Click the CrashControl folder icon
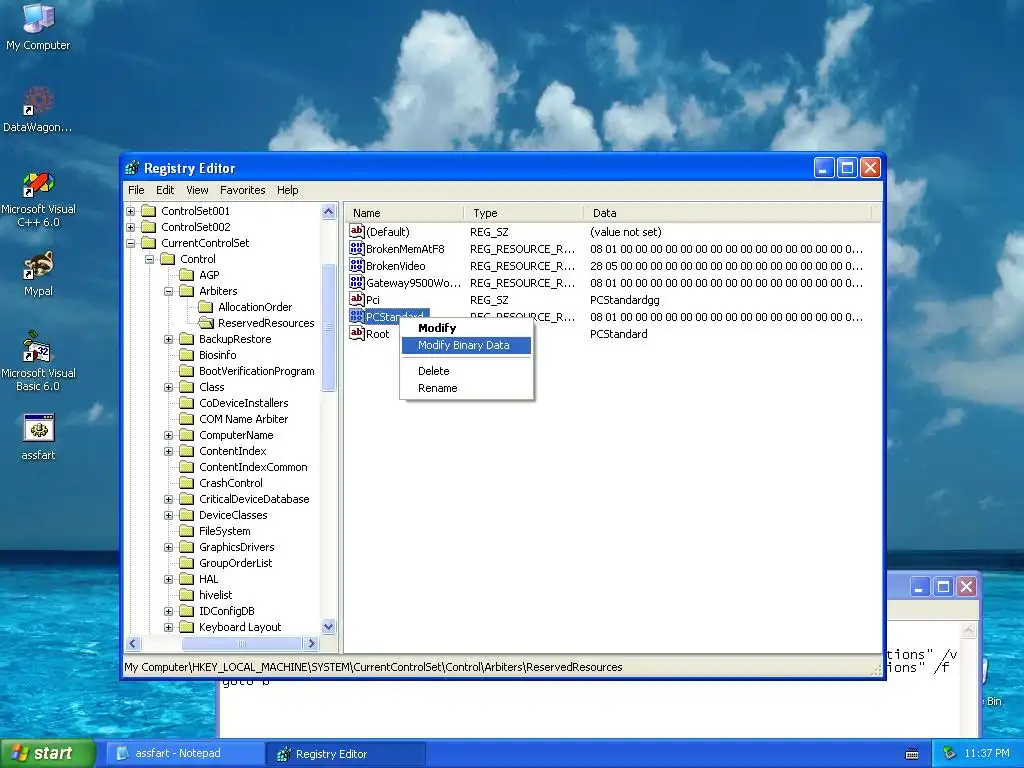Viewport: 1024px width, 768px height. click(187, 483)
